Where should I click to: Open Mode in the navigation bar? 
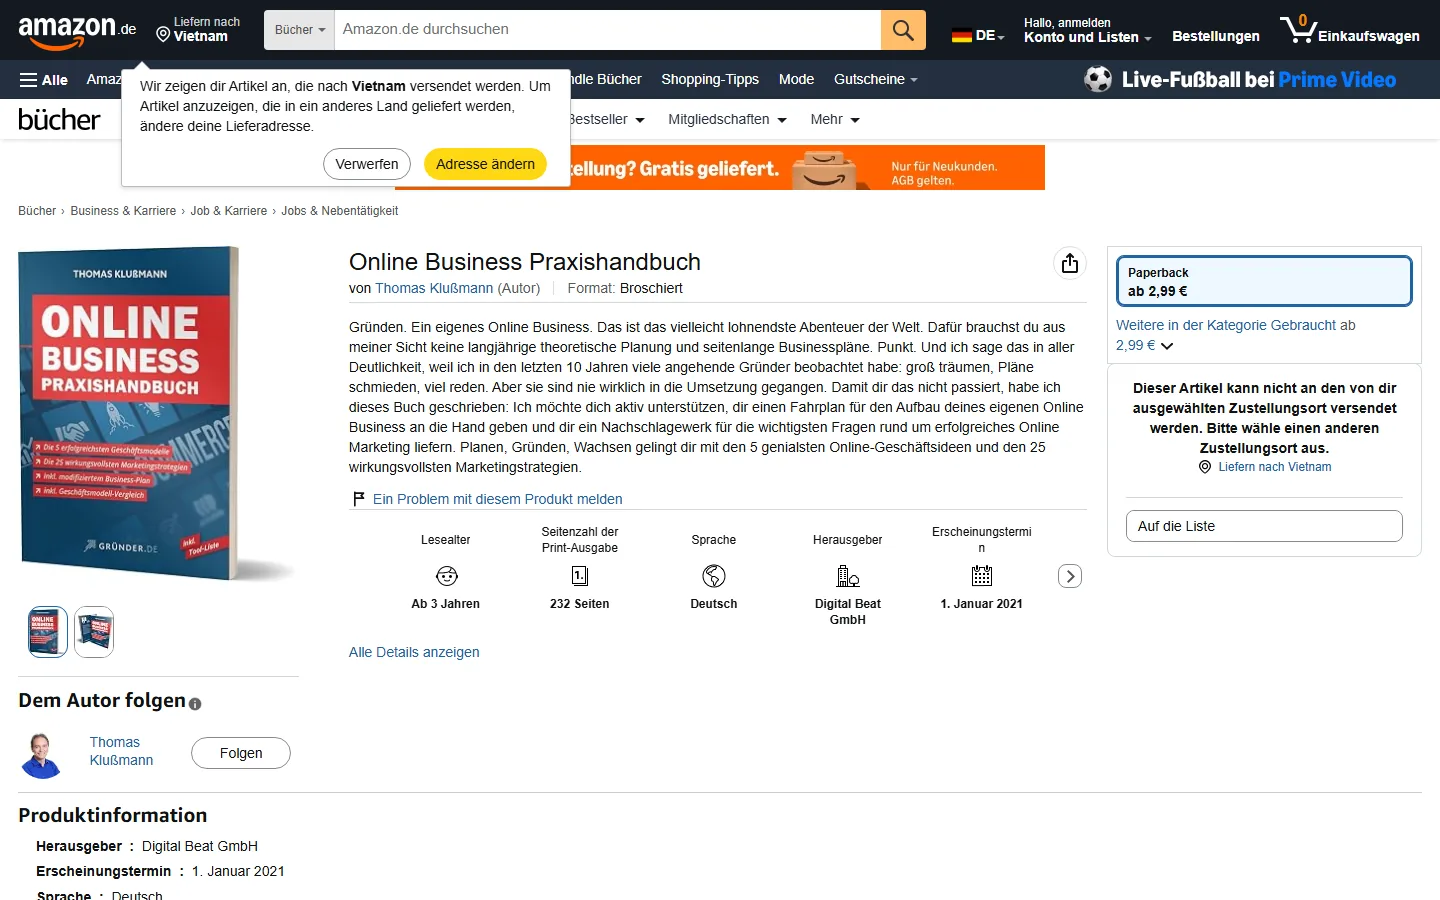796,79
